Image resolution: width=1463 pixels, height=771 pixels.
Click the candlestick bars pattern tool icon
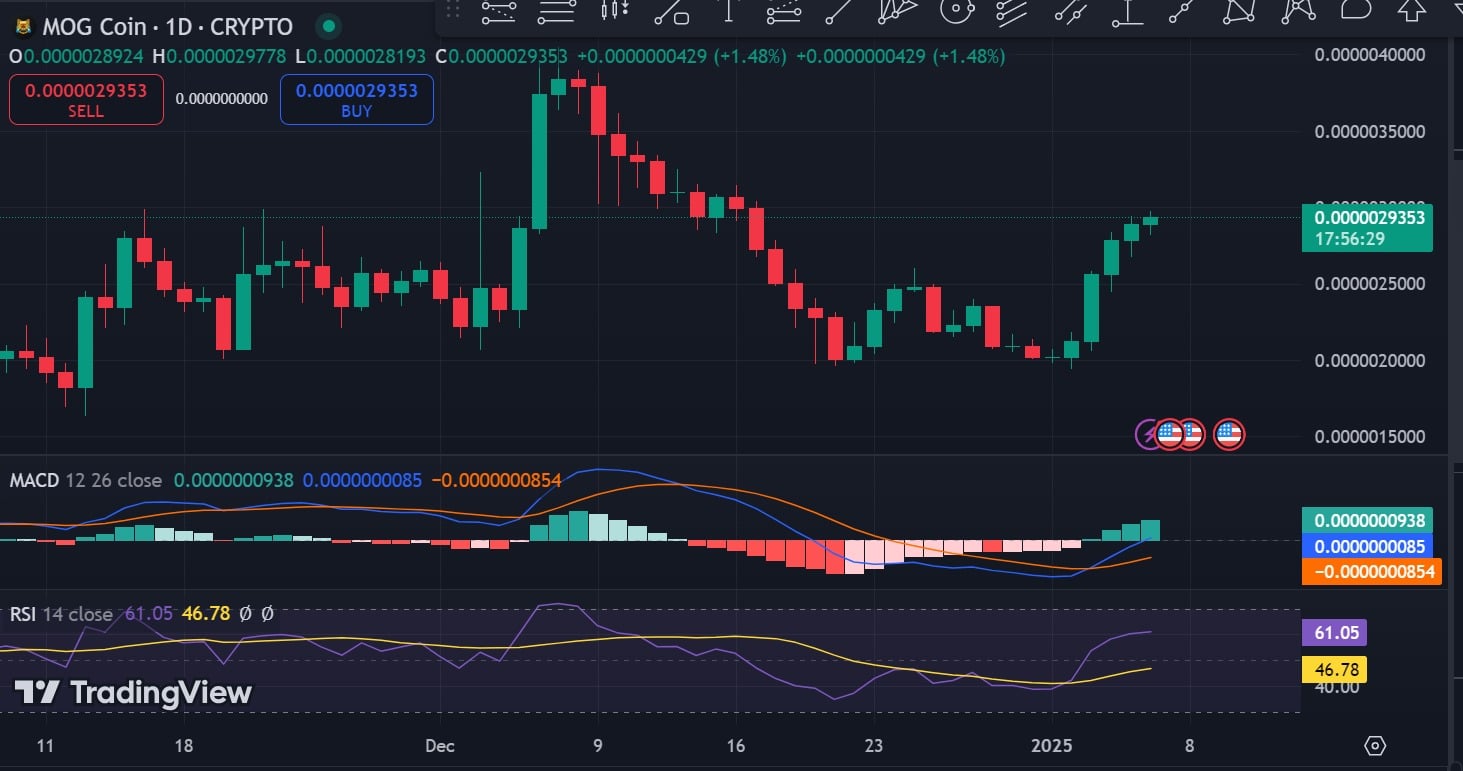614,11
